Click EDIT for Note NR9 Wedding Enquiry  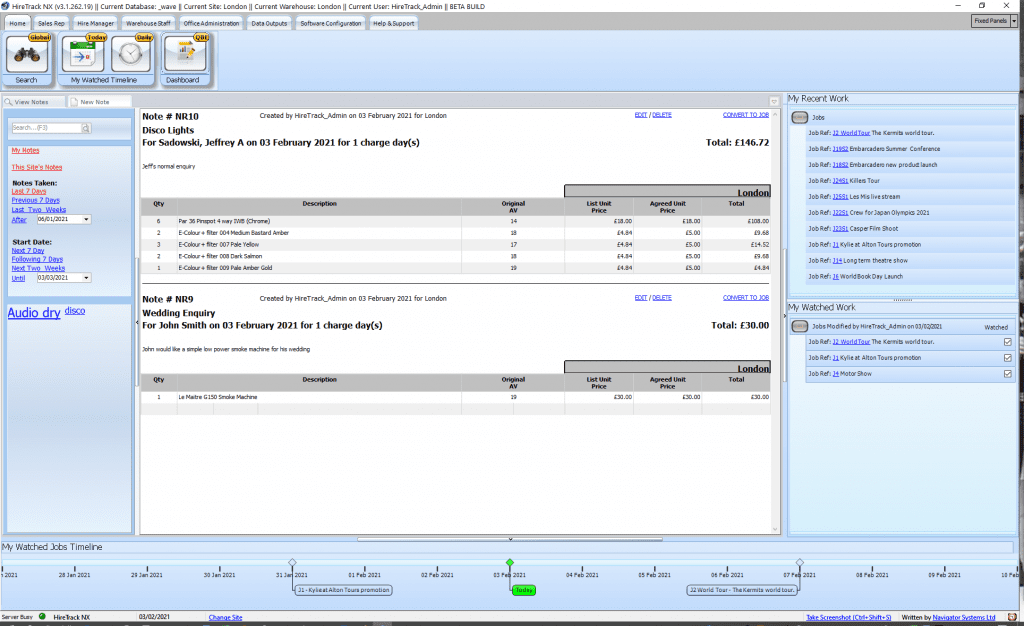pyautogui.click(x=641, y=298)
